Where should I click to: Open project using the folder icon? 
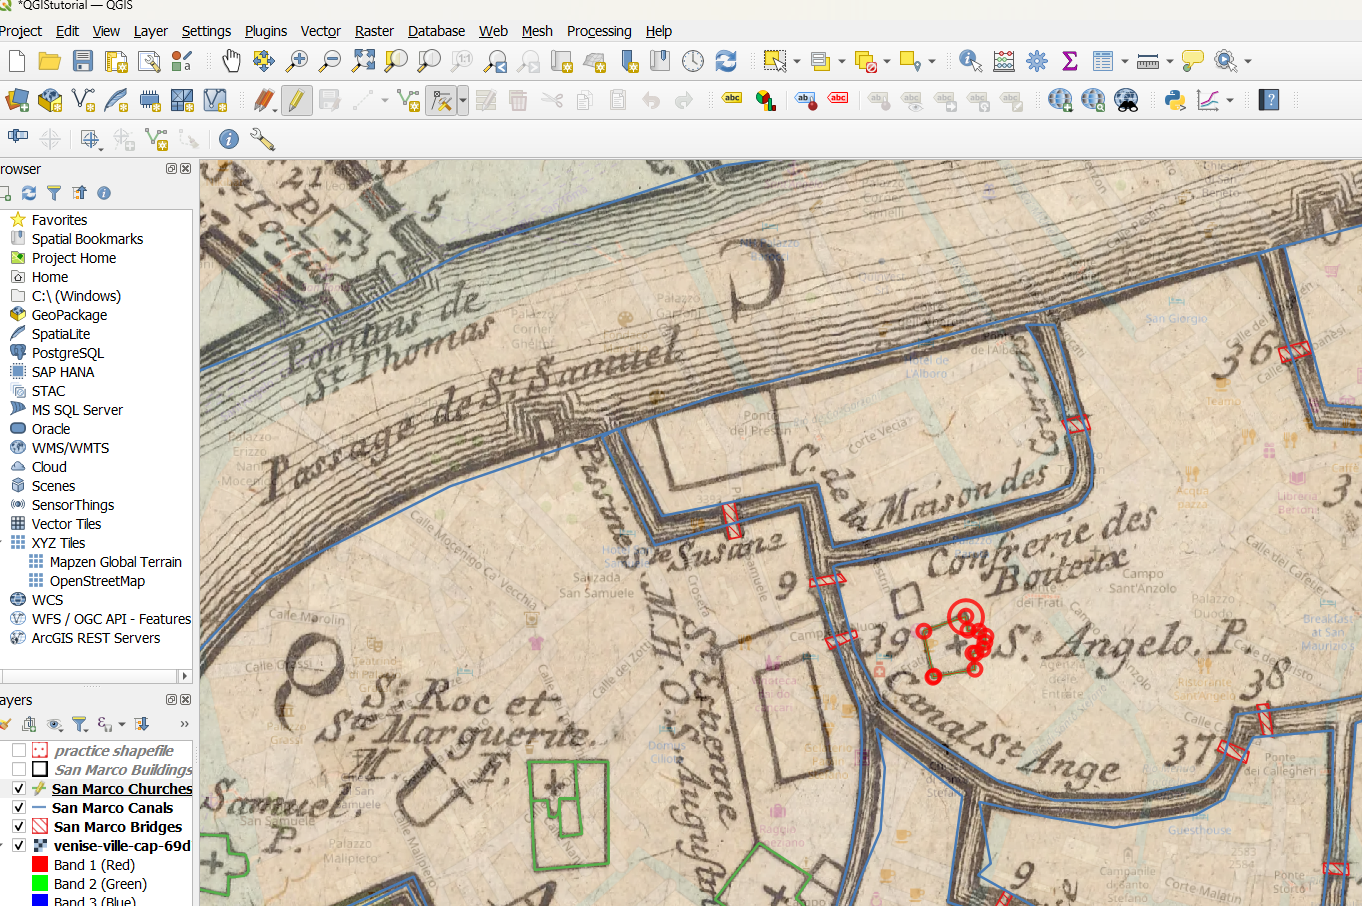(49, 61)
